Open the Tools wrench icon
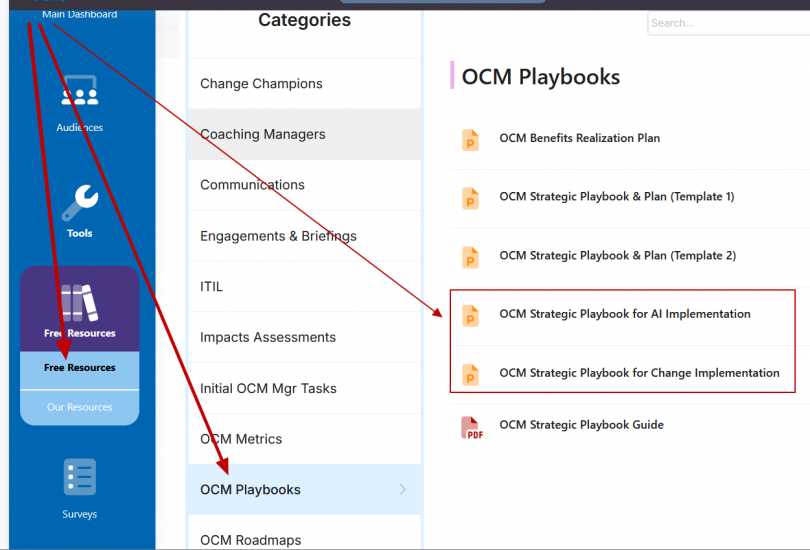The width and height of the screenshot is (810, 550). click(79, 202)
